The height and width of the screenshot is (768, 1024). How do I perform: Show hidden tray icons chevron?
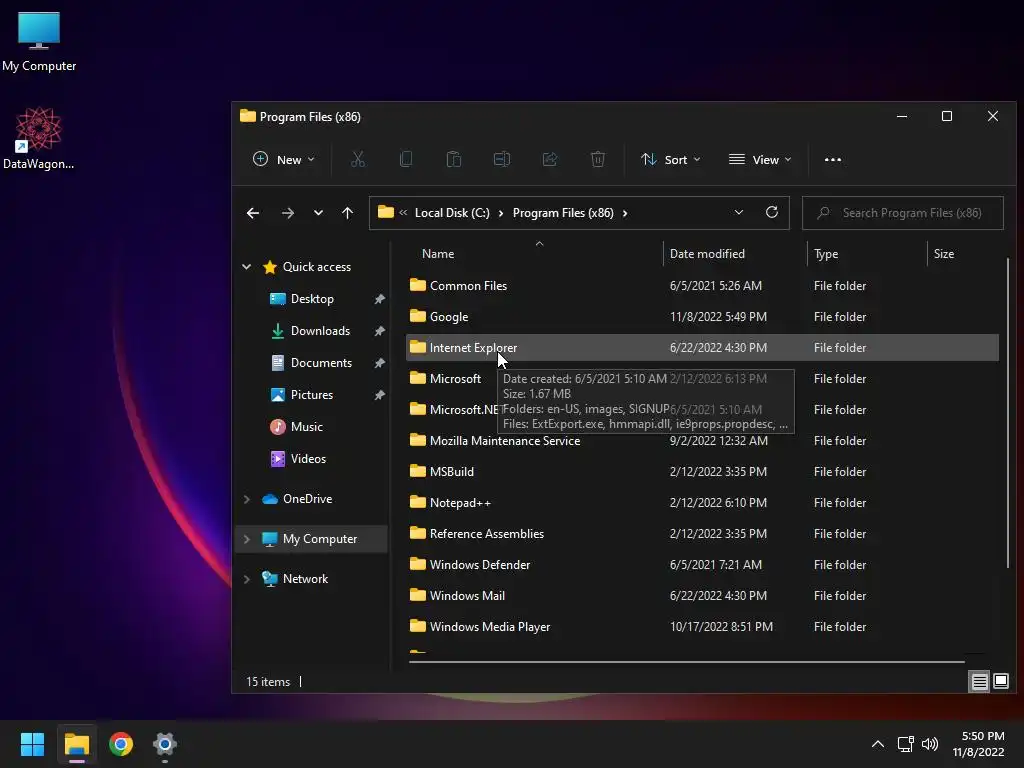tap(878, 744)
